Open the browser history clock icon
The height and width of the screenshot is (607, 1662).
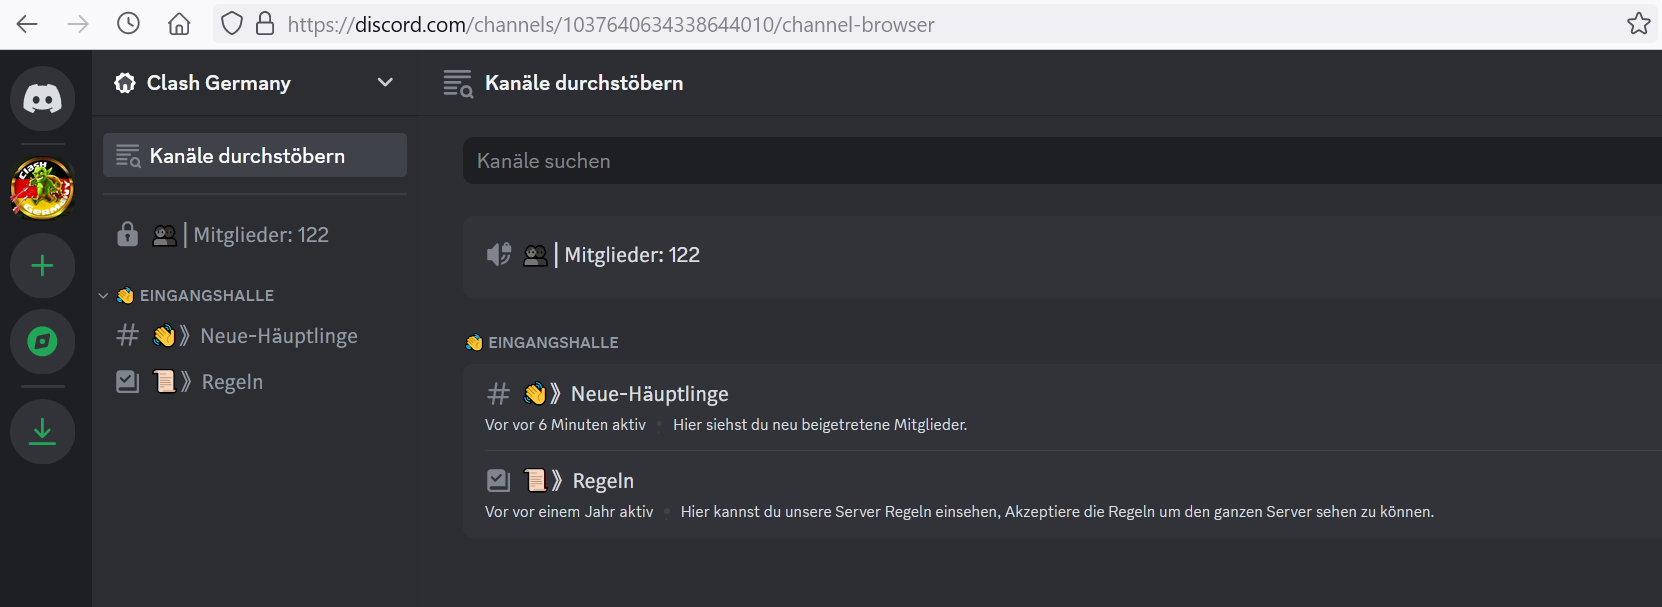click(128, 24)
